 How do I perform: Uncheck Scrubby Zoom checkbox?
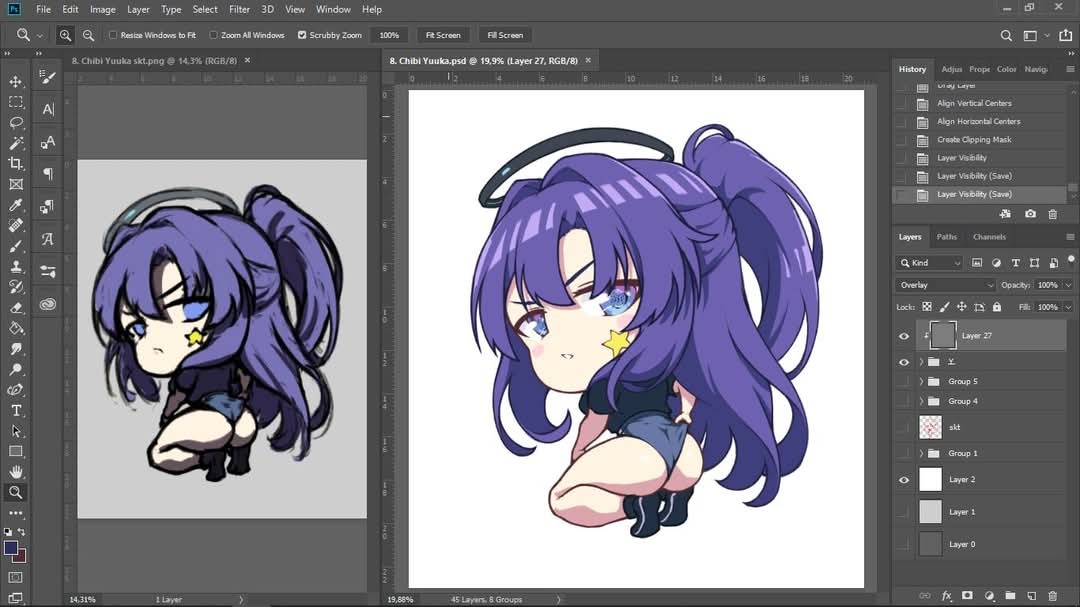pos(302,35)
